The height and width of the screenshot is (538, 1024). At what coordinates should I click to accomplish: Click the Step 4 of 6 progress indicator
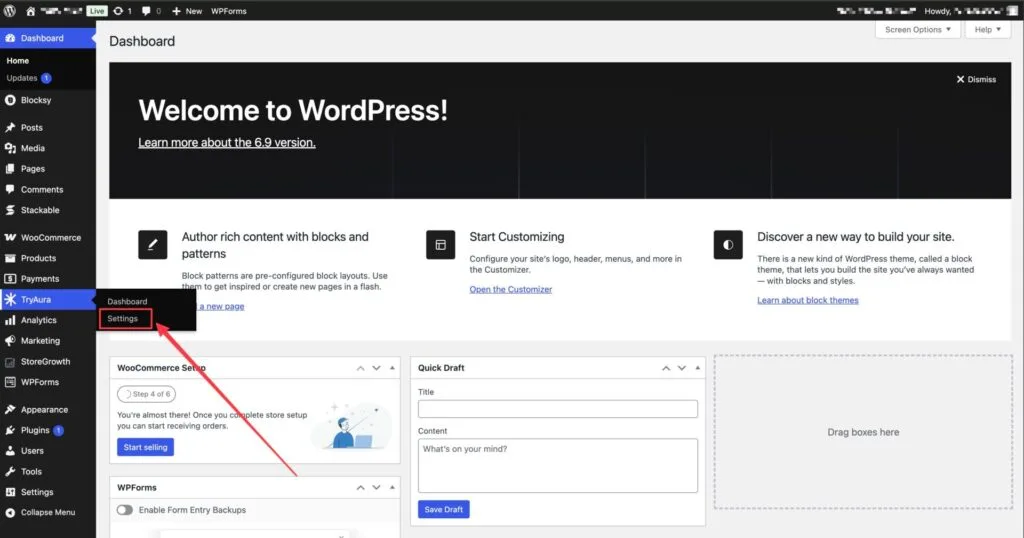(146, 394)
